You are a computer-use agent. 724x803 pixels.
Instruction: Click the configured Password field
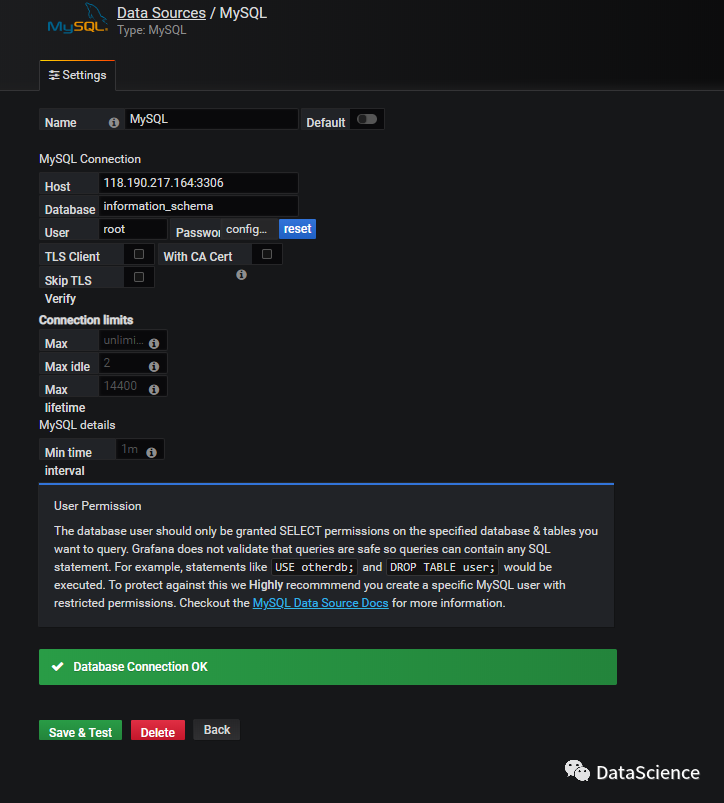coord(249,229)
